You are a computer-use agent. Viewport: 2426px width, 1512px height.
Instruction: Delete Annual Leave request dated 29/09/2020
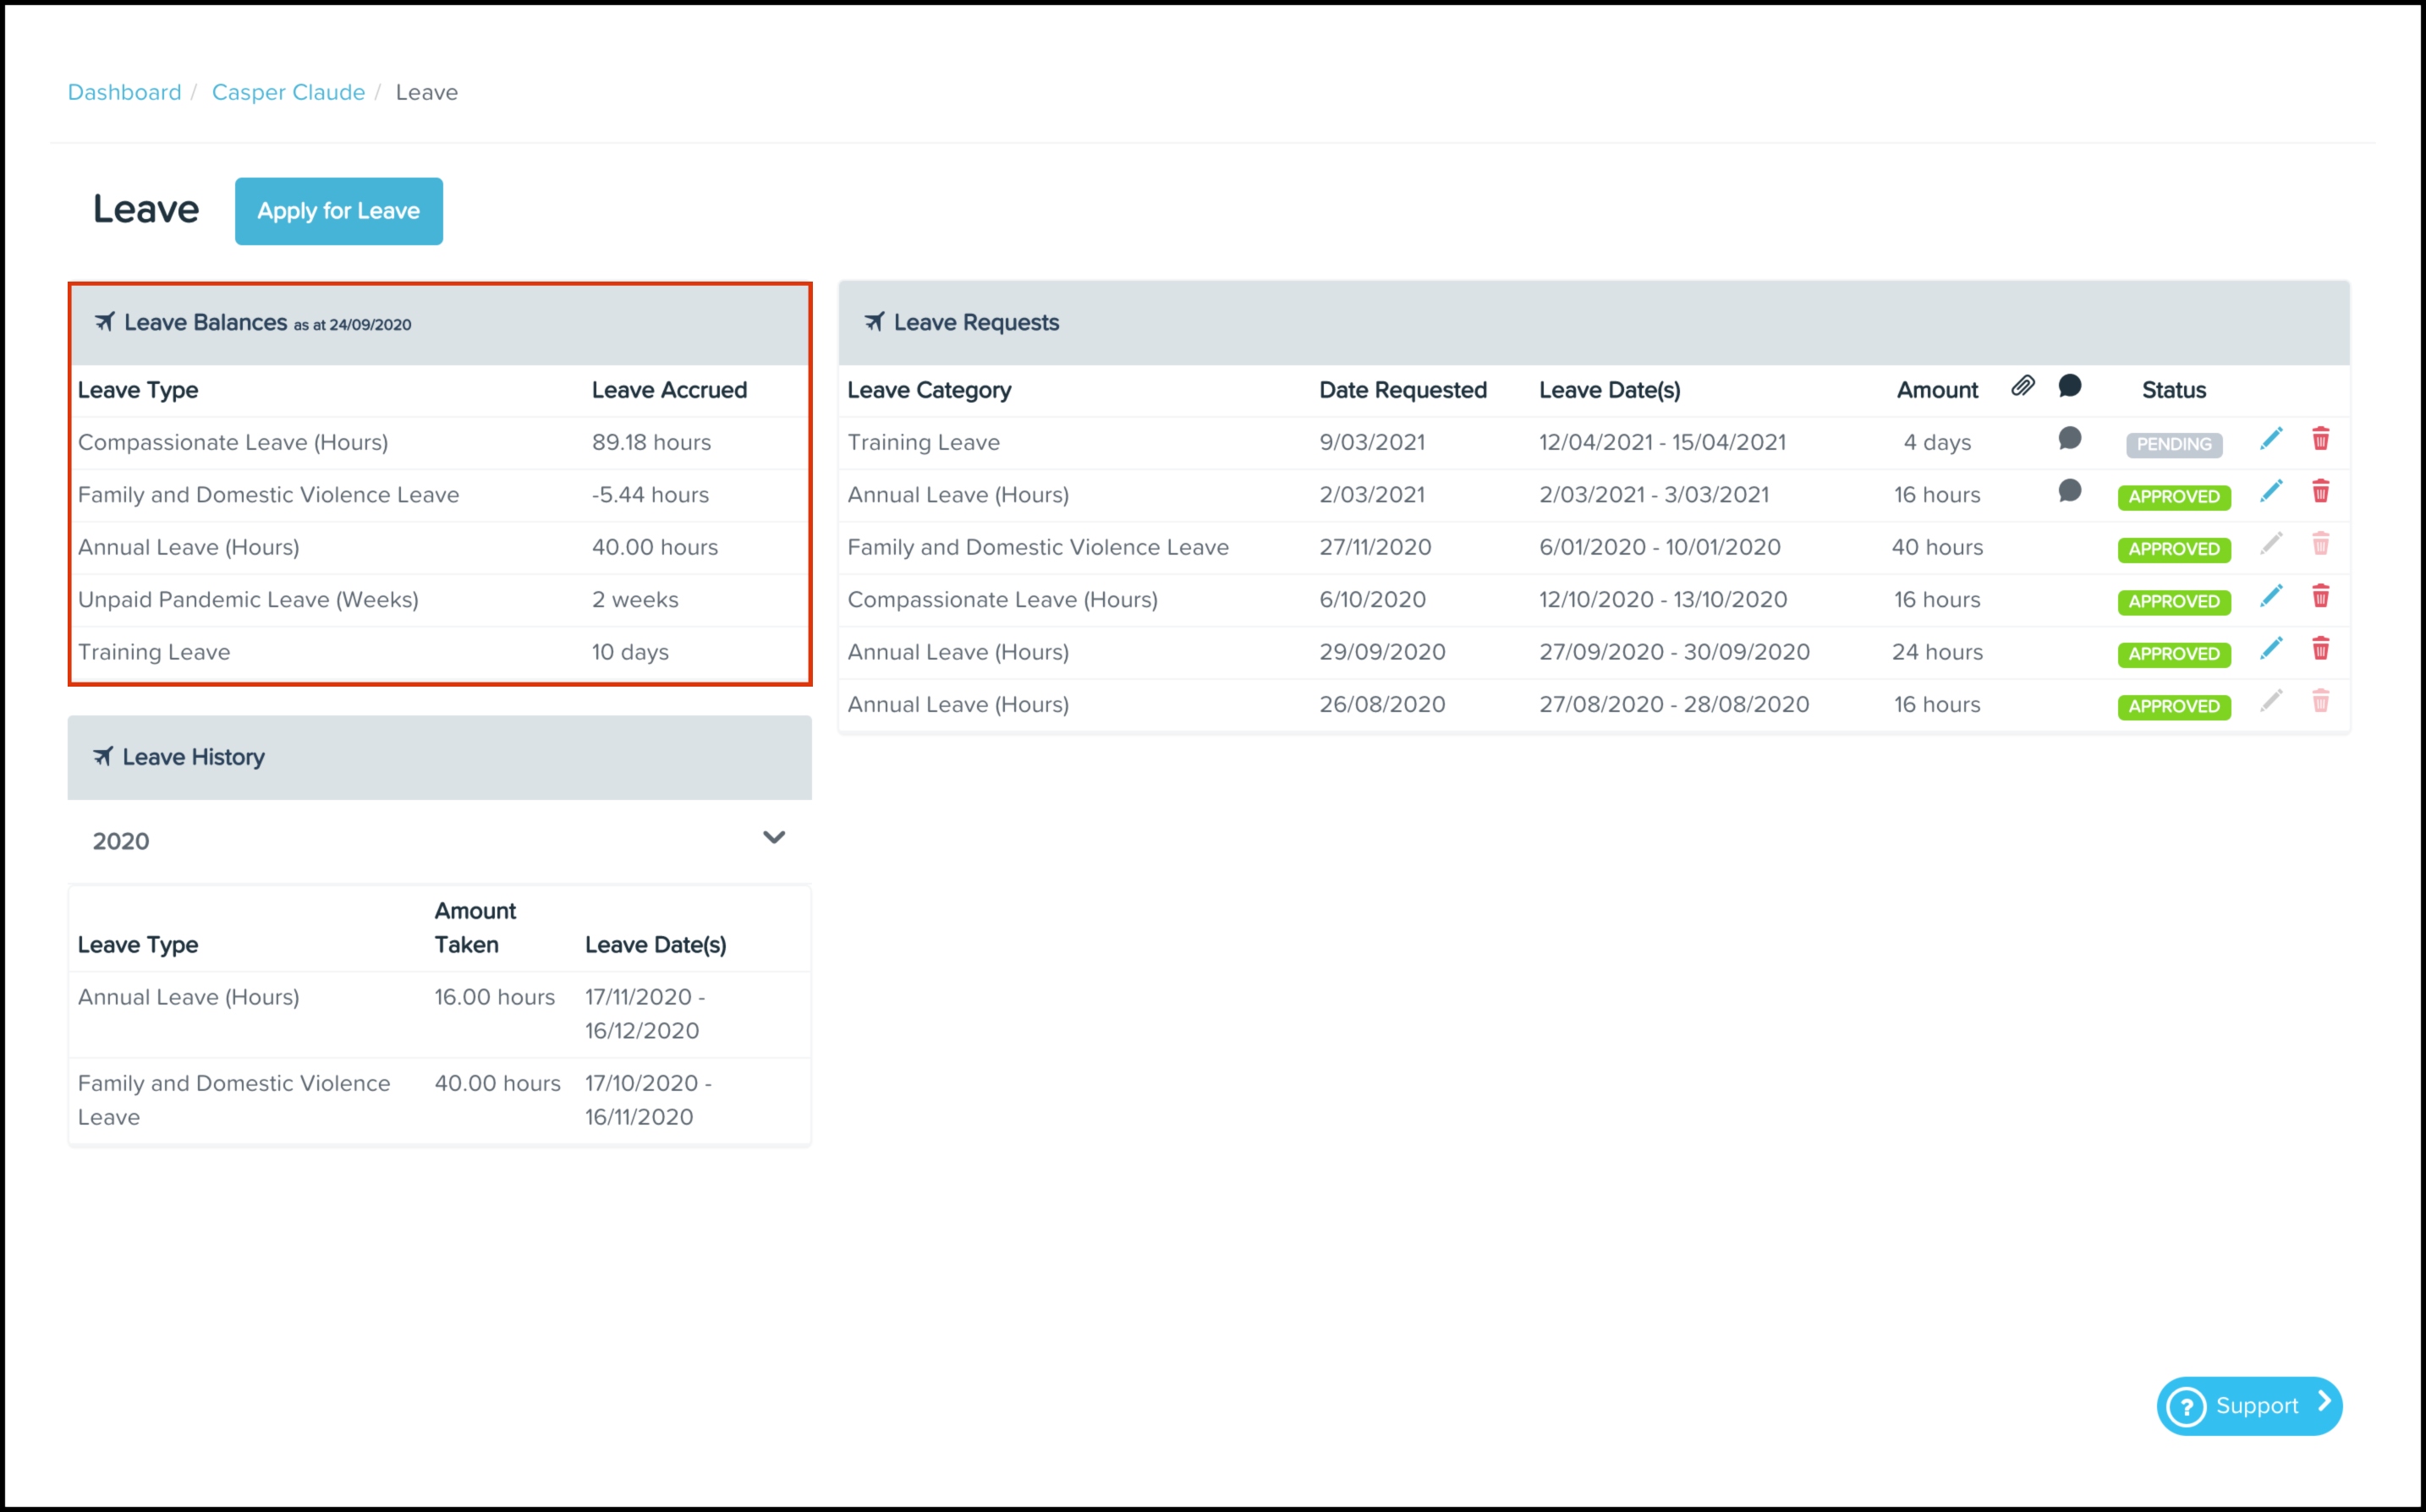click(x=2320, y=649)
